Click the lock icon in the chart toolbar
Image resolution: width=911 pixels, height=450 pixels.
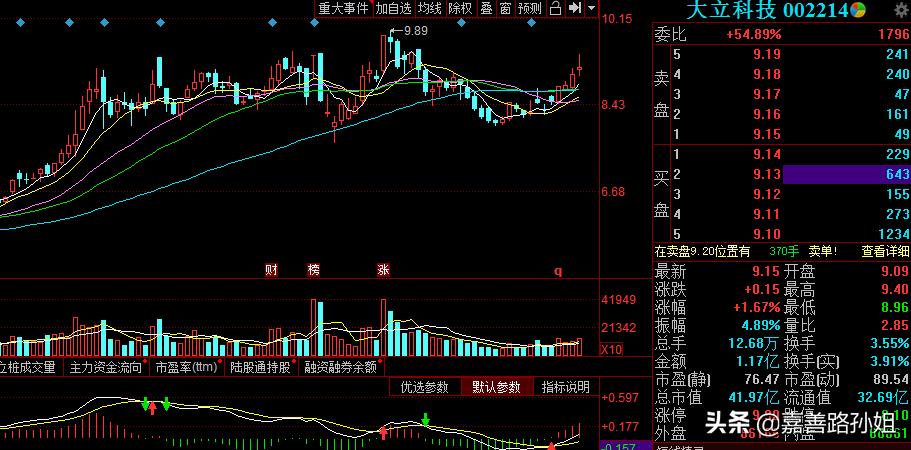point(555,8)
